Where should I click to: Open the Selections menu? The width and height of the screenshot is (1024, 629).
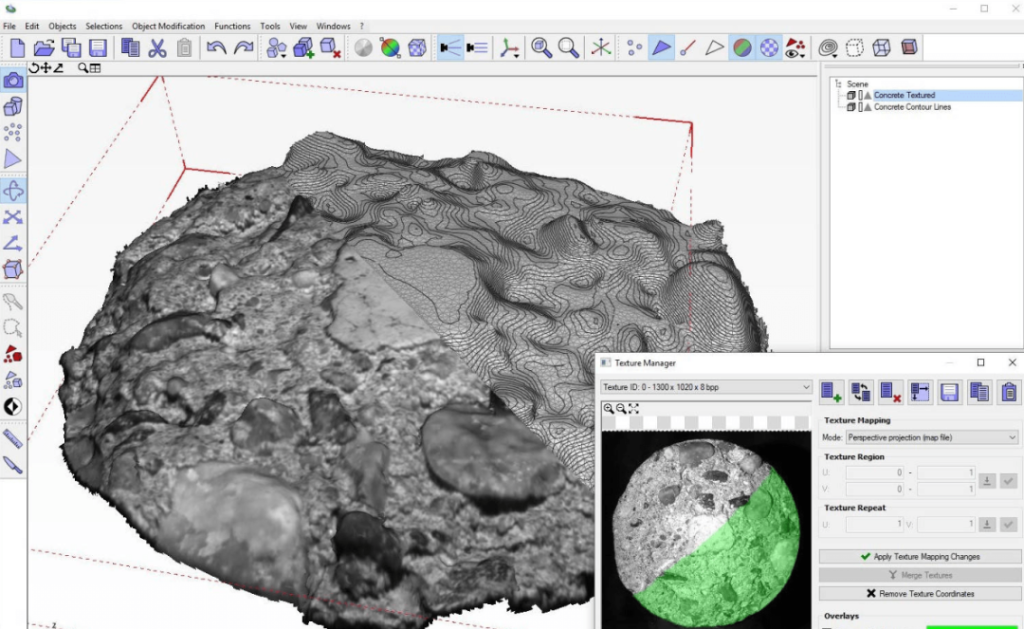pos(103,26)
